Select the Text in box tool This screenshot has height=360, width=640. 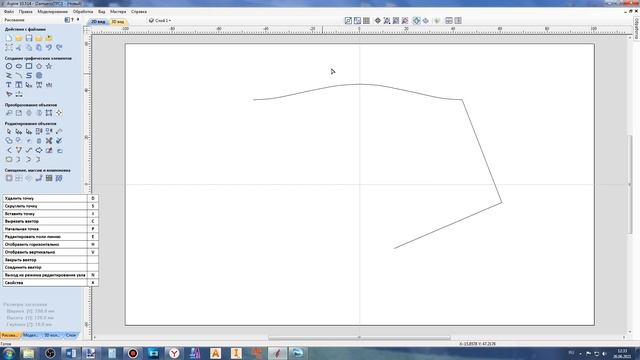19,85
